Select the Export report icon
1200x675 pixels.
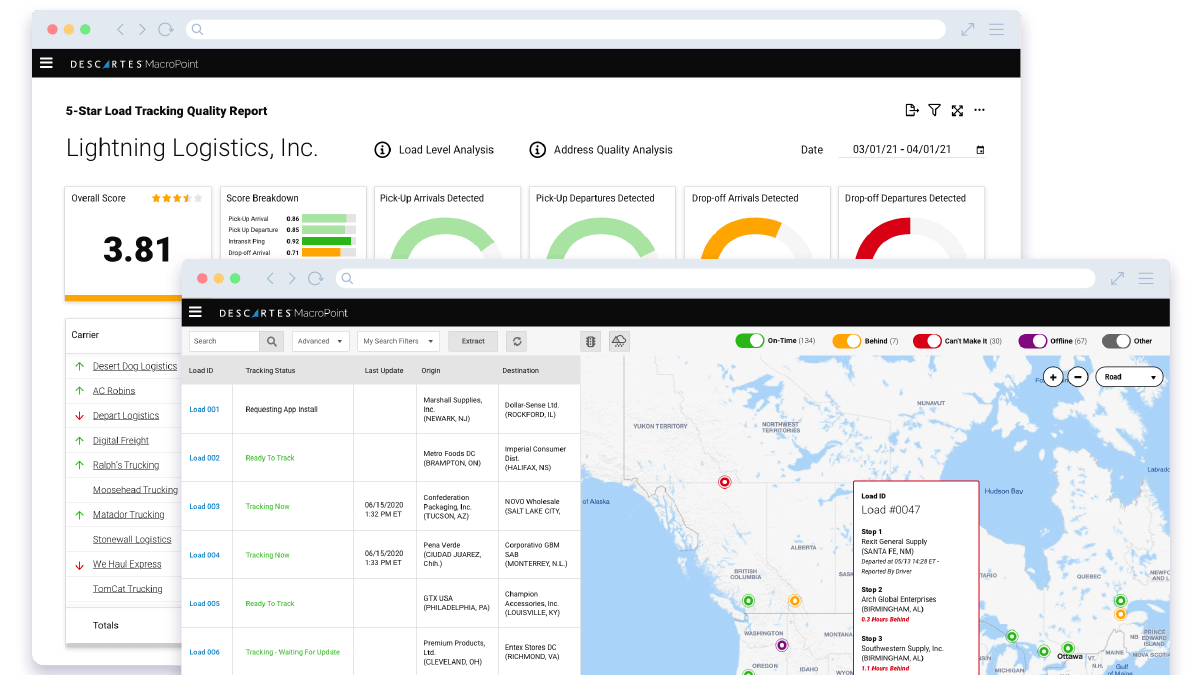click(912, 110)
